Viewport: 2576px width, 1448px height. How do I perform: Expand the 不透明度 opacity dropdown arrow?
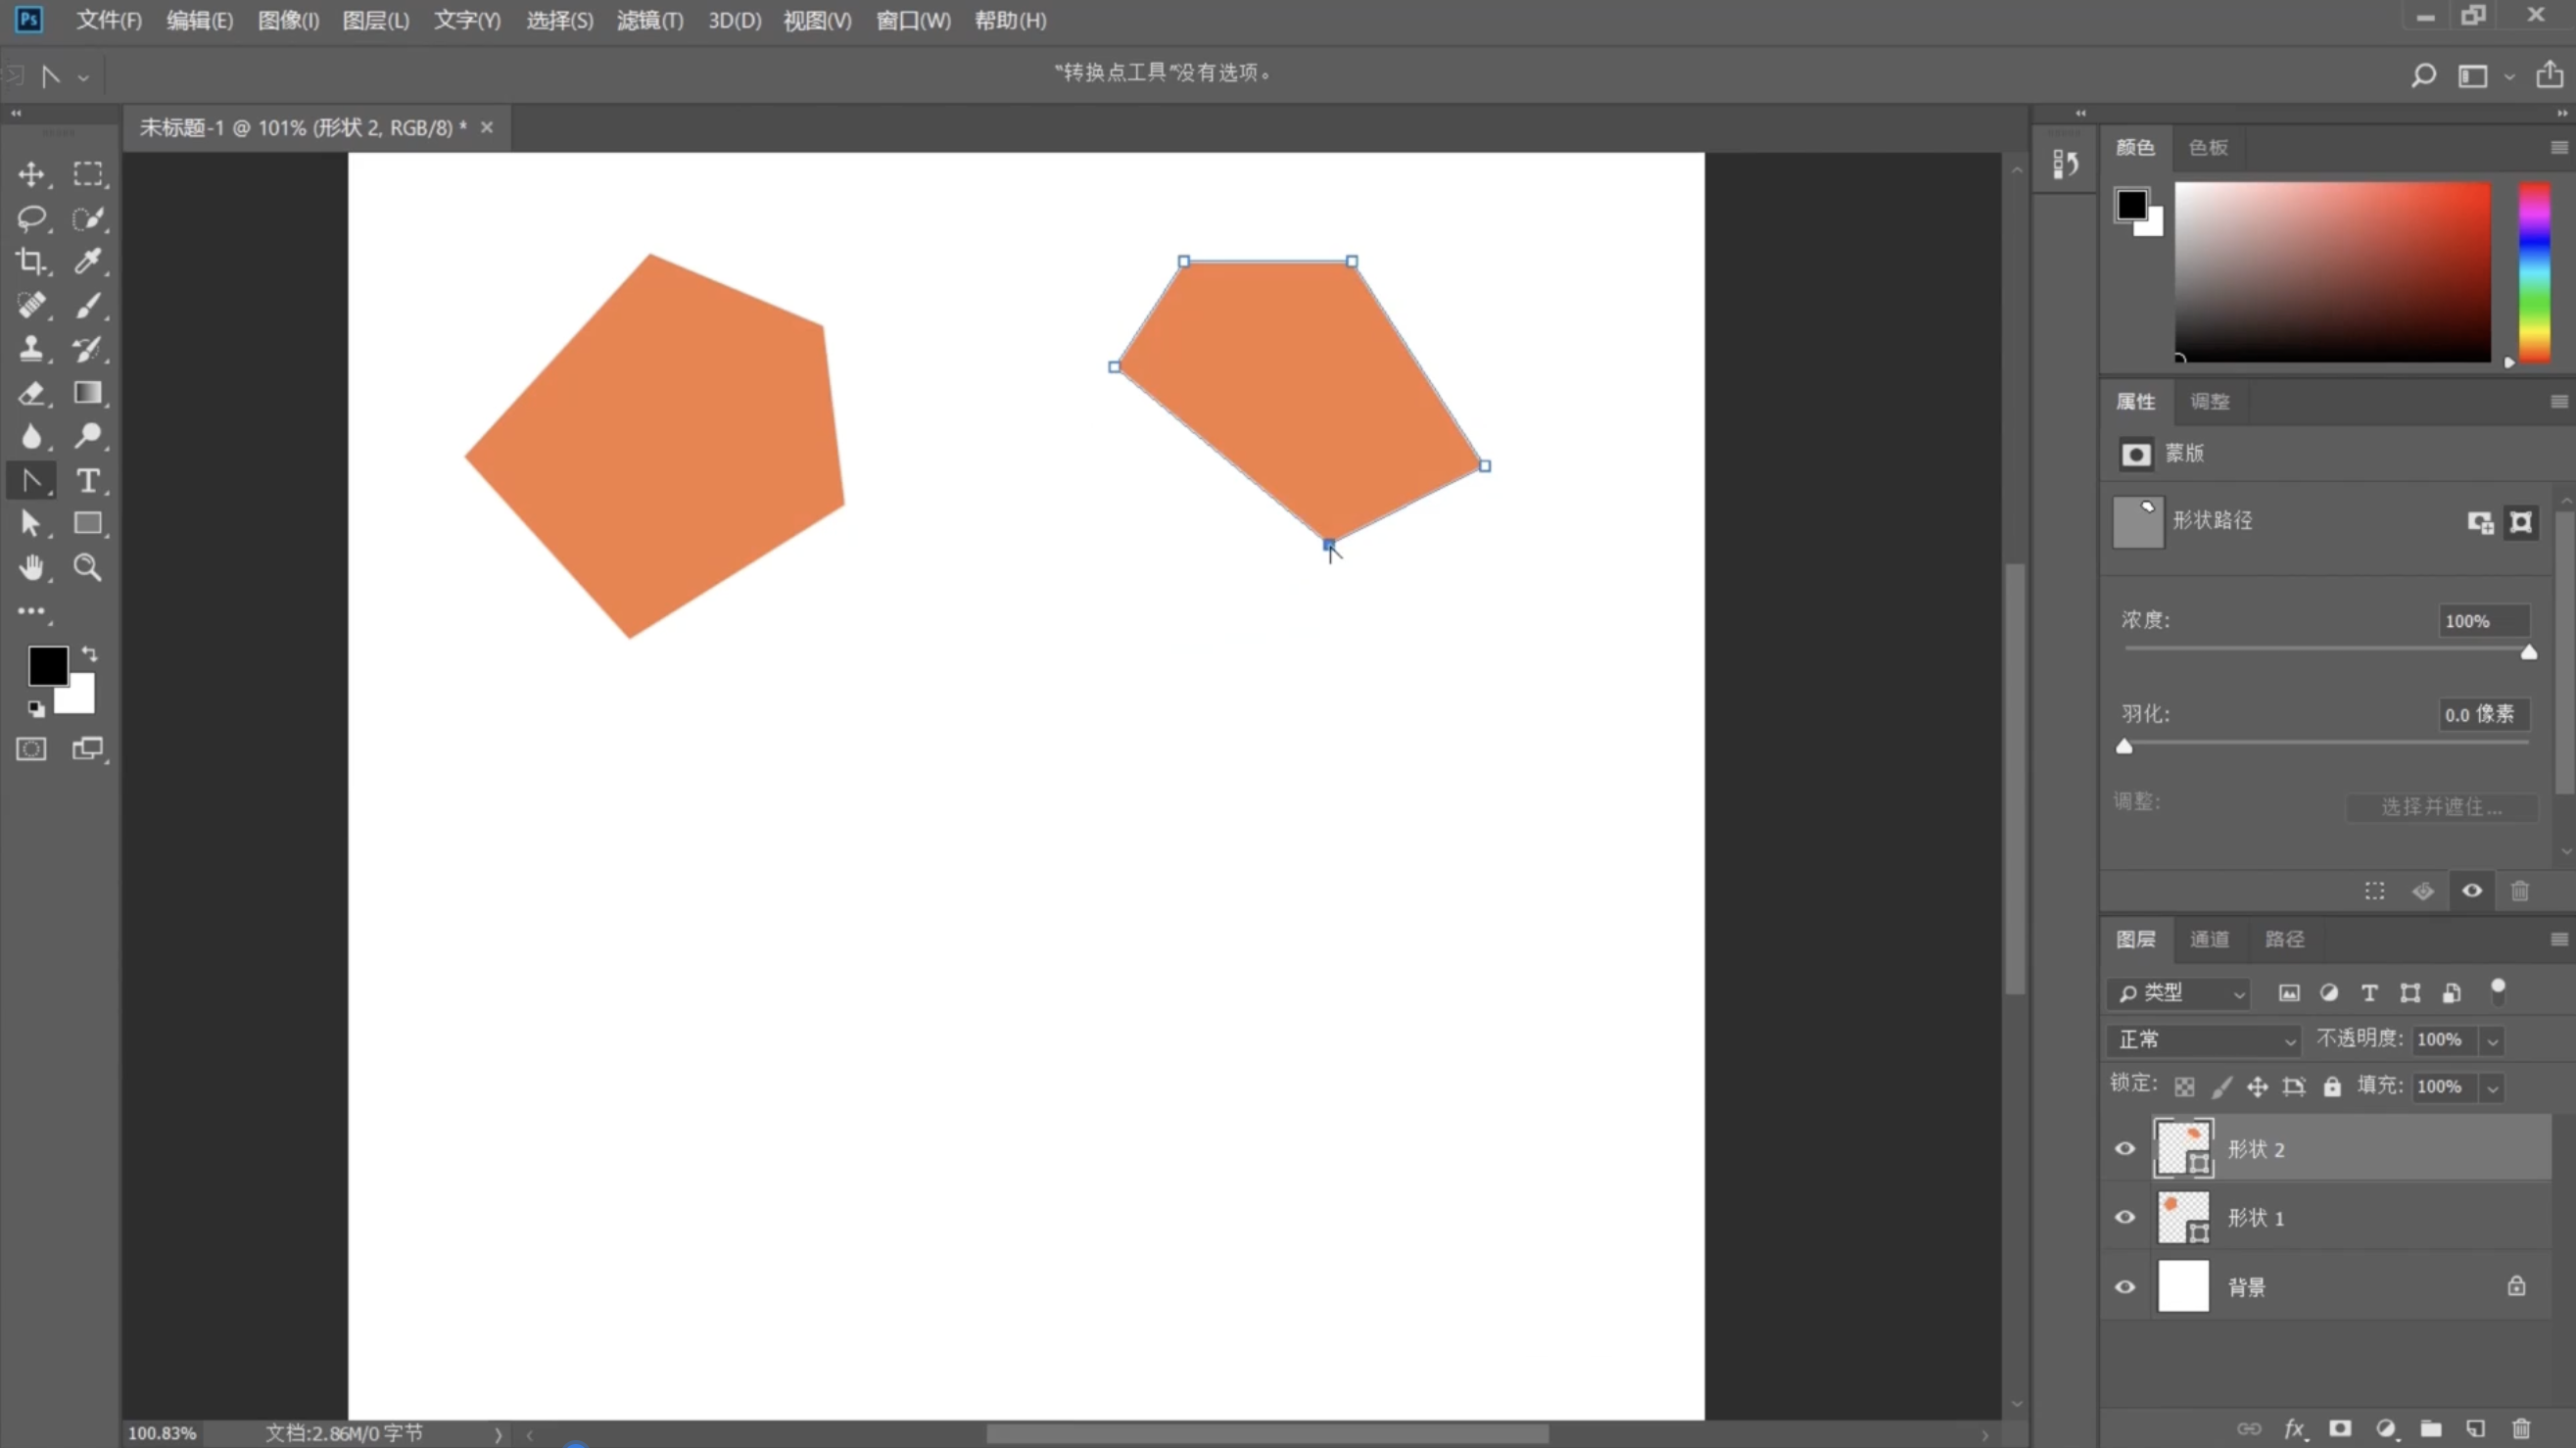tap(2493, 1040)
